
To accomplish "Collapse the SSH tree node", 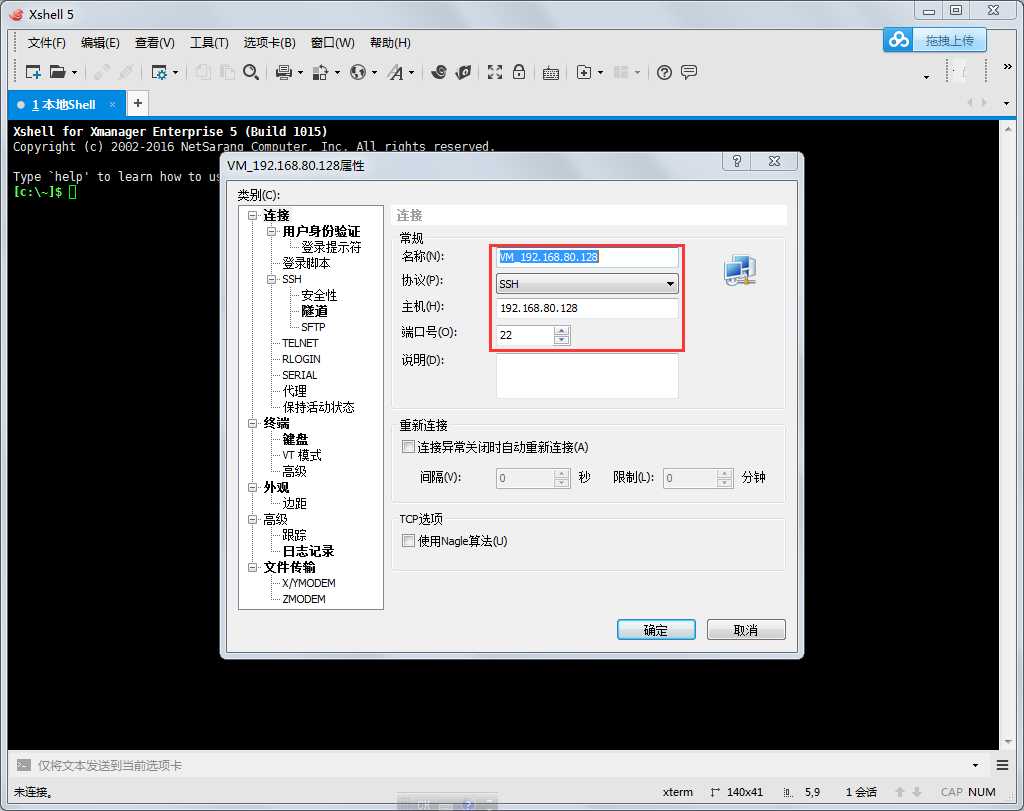I will [272, 279].
